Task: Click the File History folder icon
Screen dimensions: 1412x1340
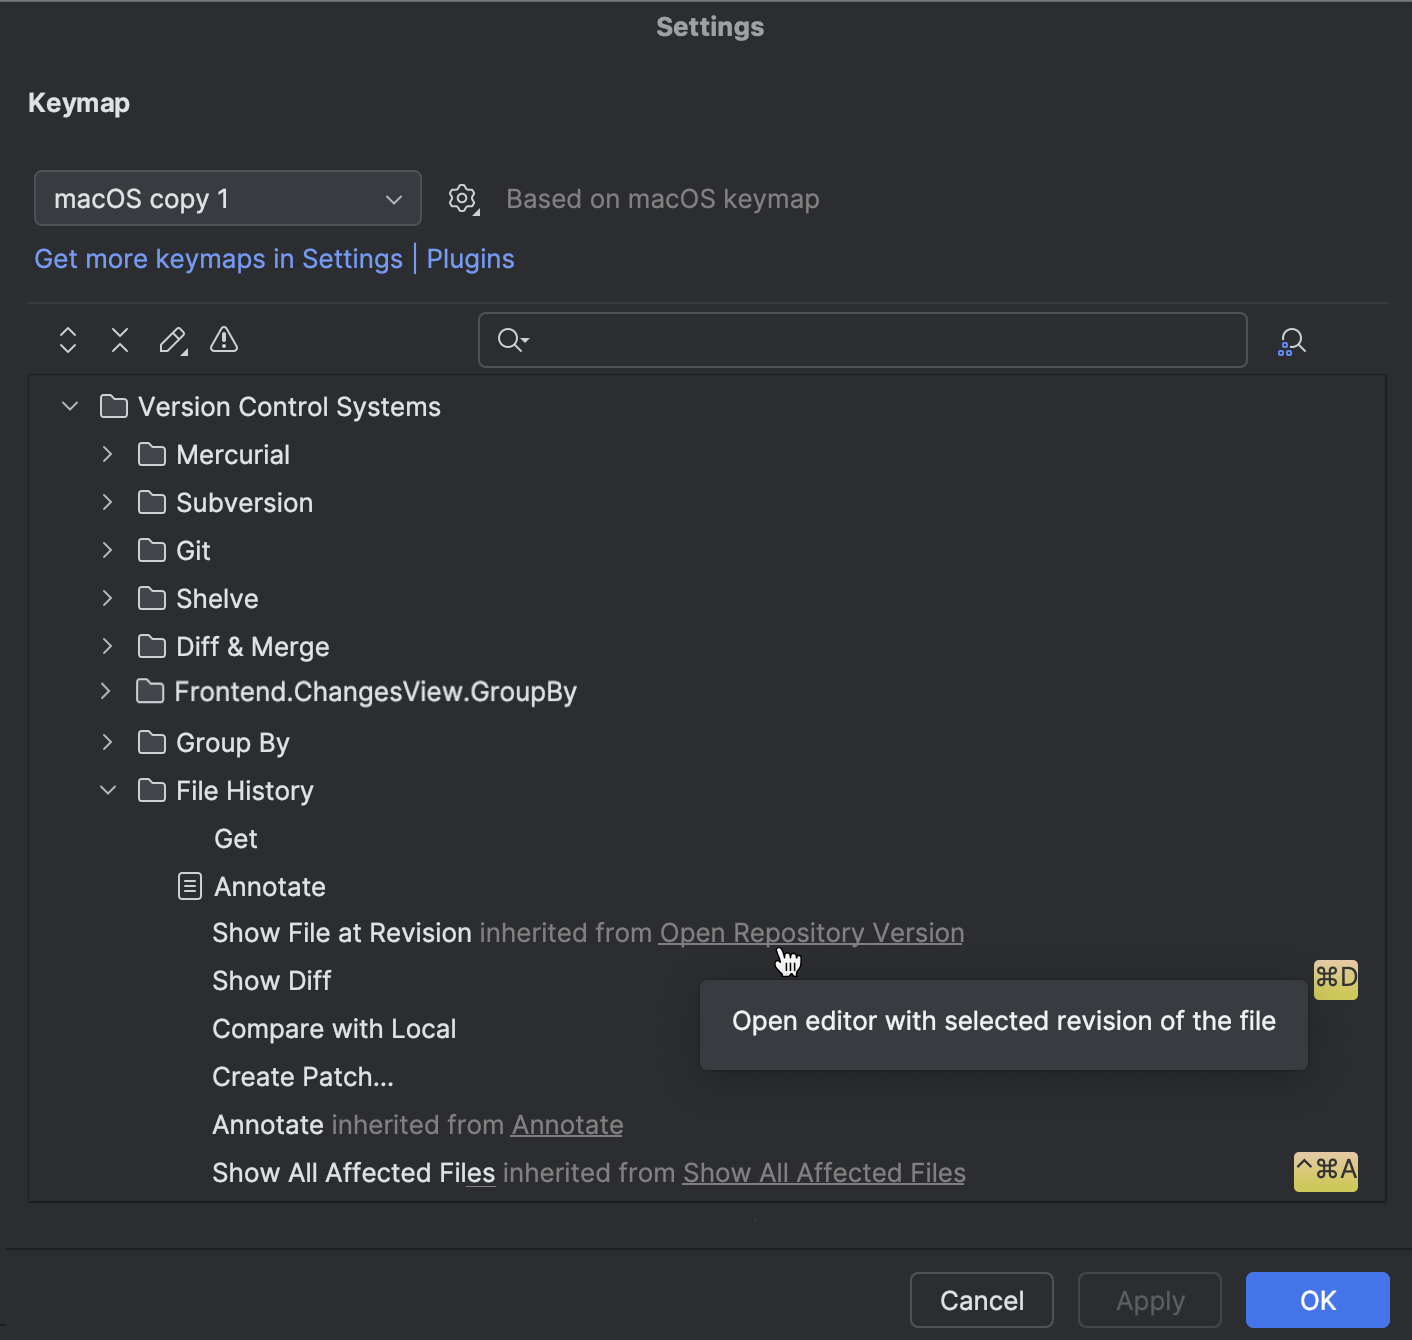Action: (x=152, y=790)
